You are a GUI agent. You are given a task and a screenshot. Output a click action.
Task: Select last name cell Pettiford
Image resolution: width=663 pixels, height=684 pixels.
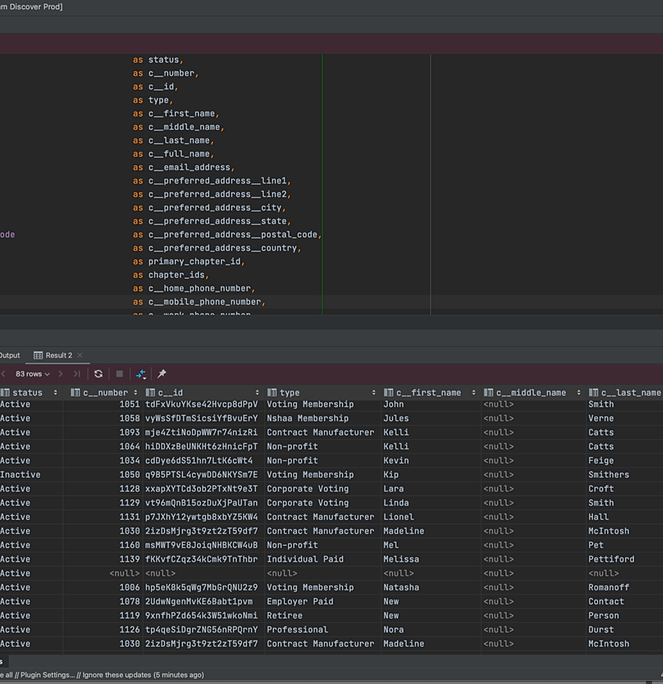click(x=611, y=559)
